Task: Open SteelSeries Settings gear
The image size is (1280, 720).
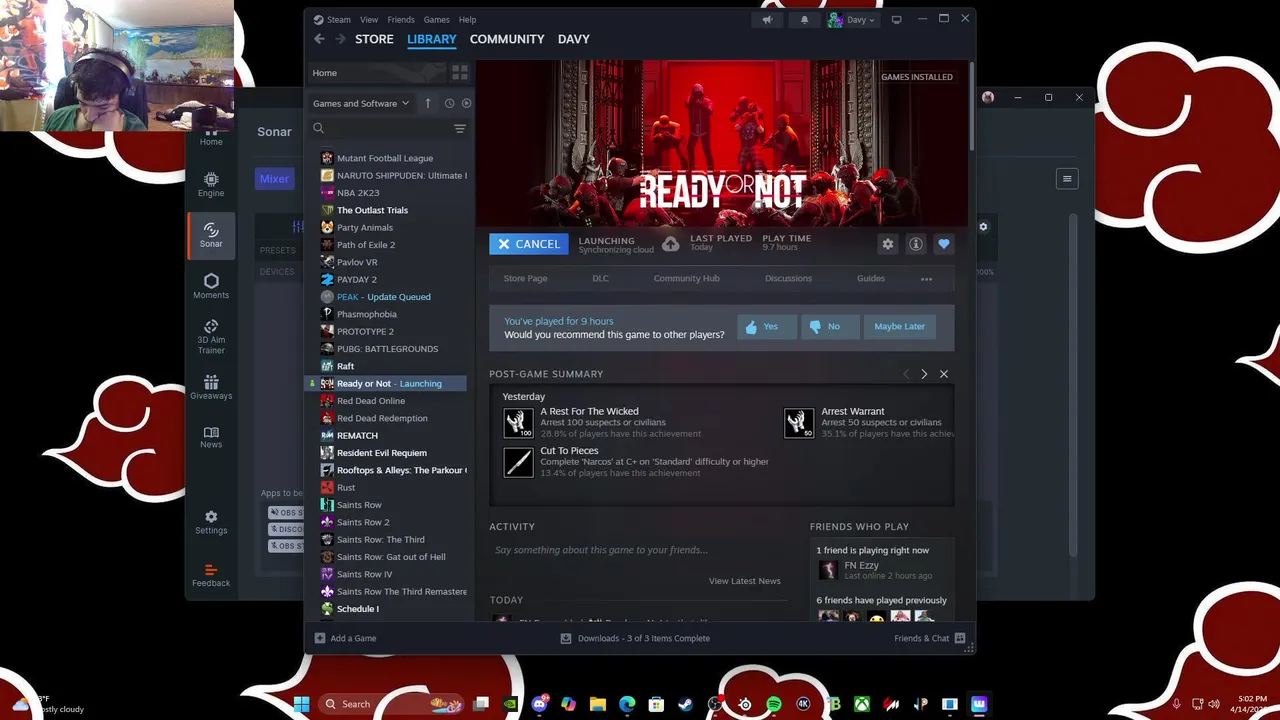Action: [211, 523]
